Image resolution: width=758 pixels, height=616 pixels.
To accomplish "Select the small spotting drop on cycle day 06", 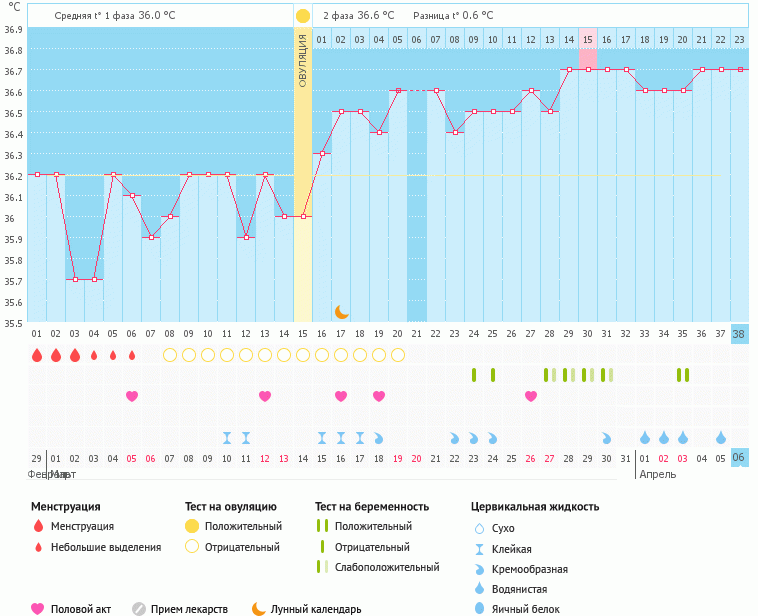I will (x=132, y=355).
